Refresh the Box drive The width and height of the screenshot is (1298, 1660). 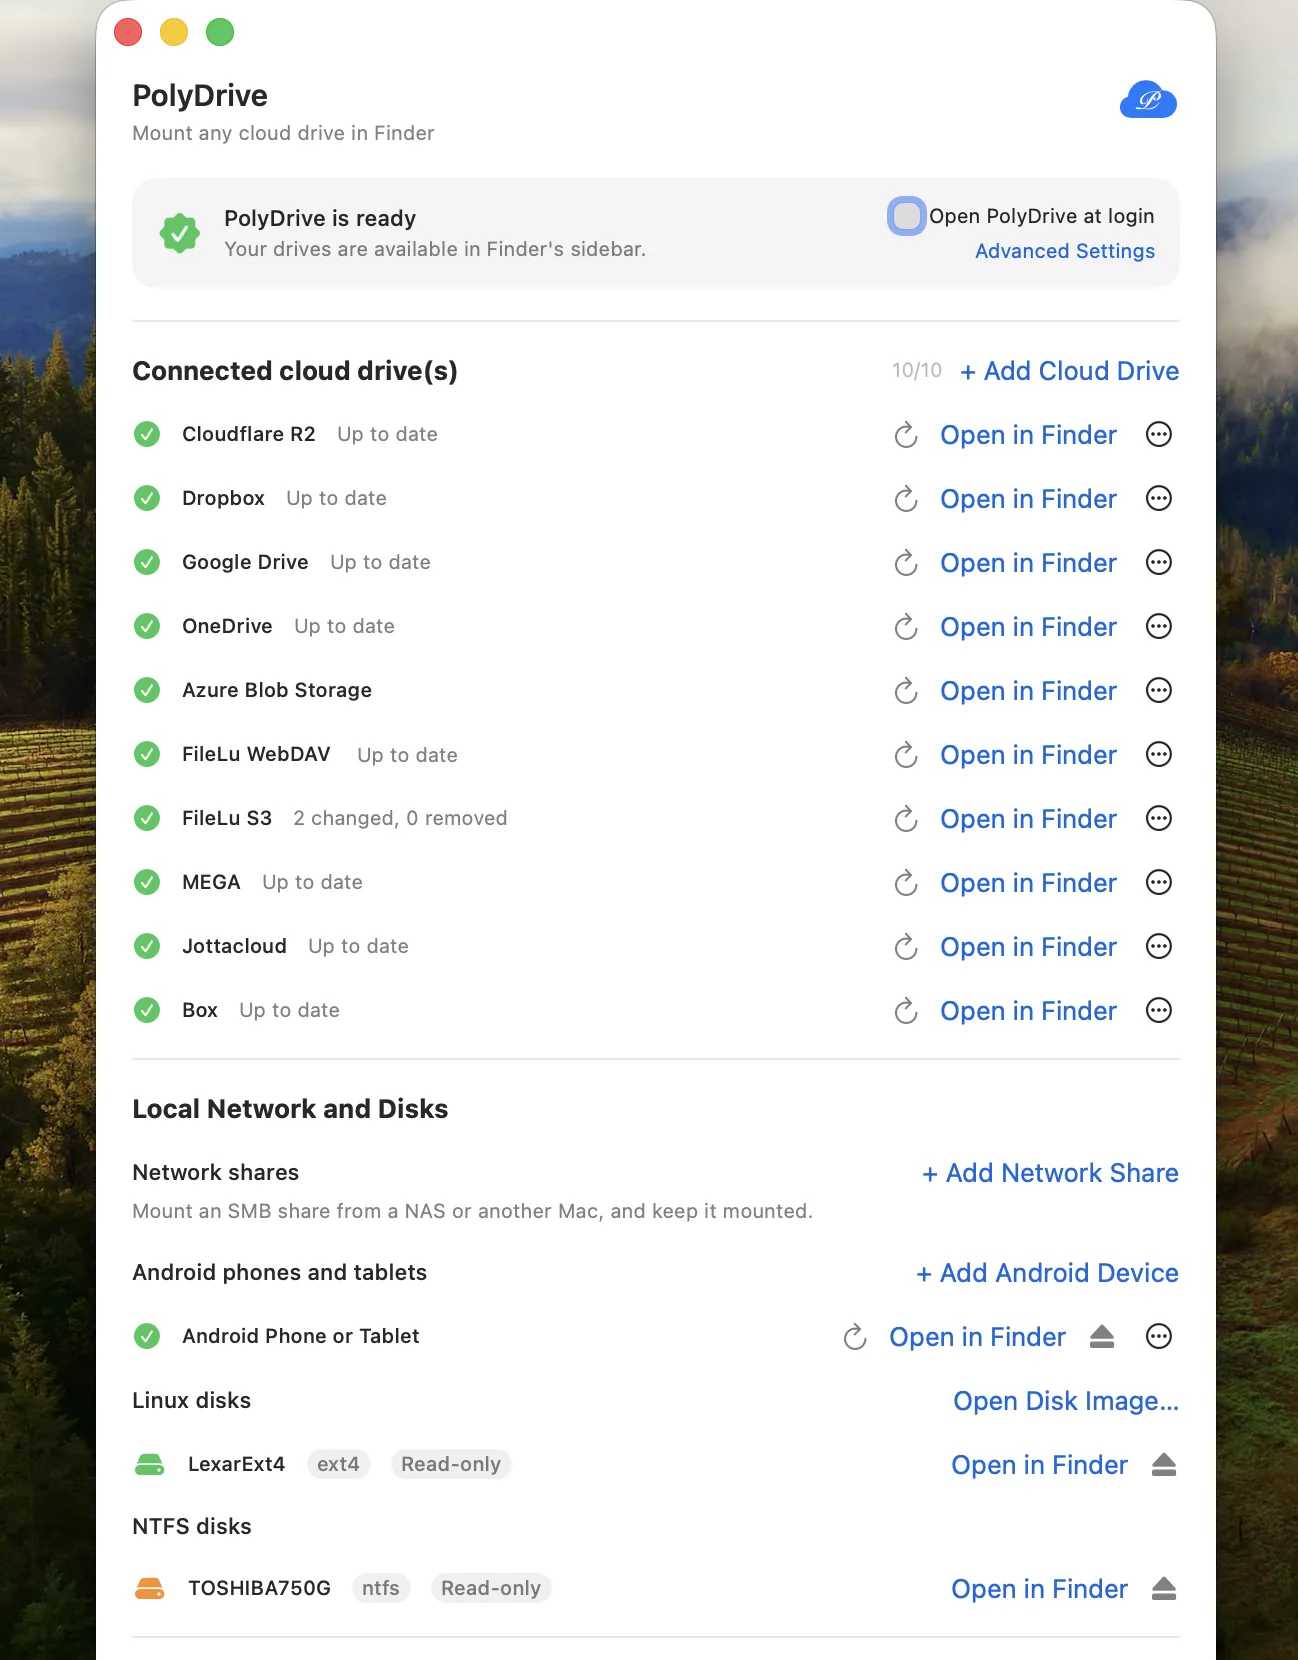click(x=906, y=1011)
